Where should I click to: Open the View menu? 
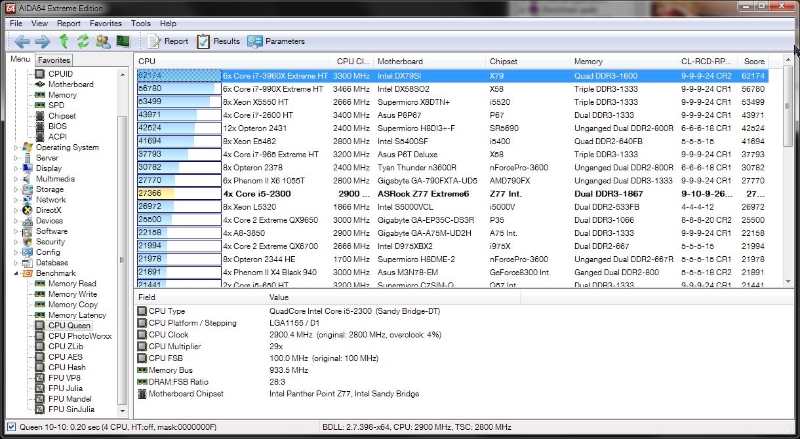point(39,23)
